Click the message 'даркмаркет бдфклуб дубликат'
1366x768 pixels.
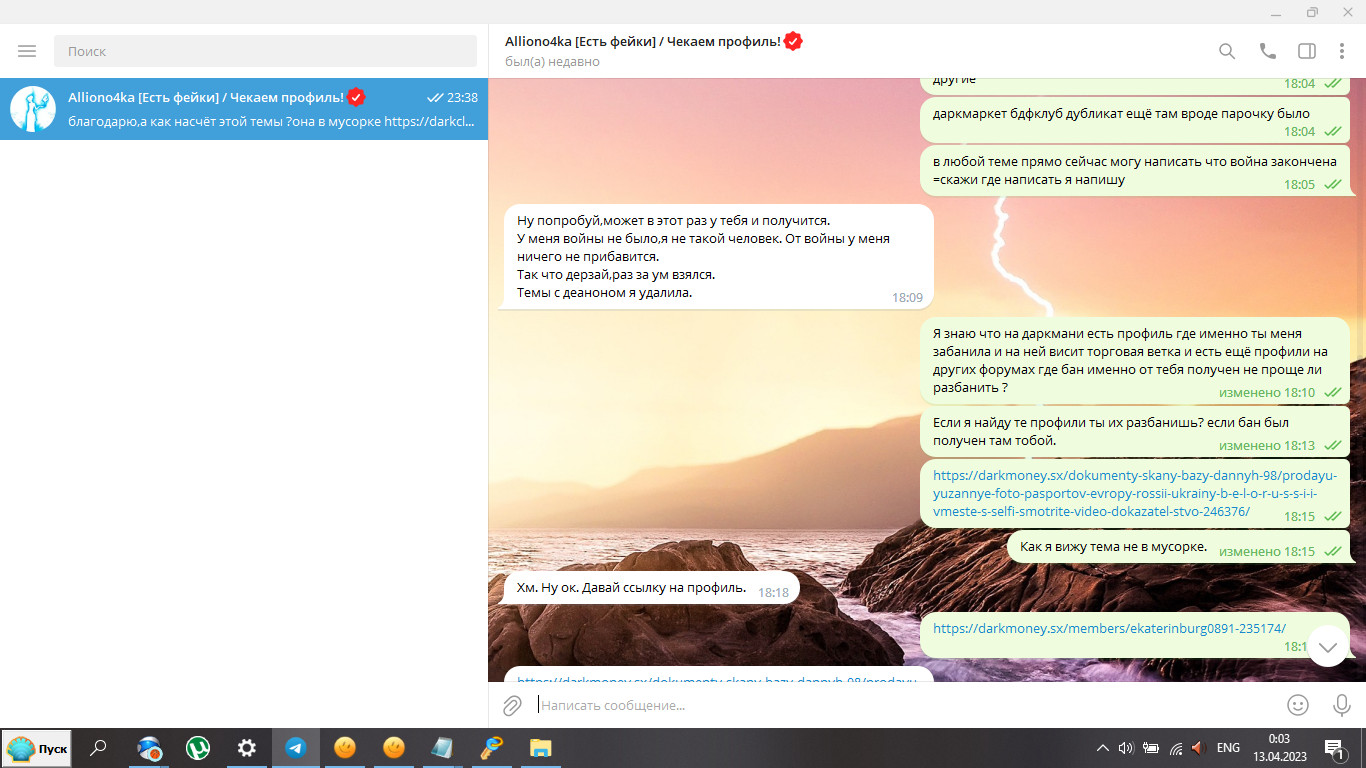[x=1135, y=121]
